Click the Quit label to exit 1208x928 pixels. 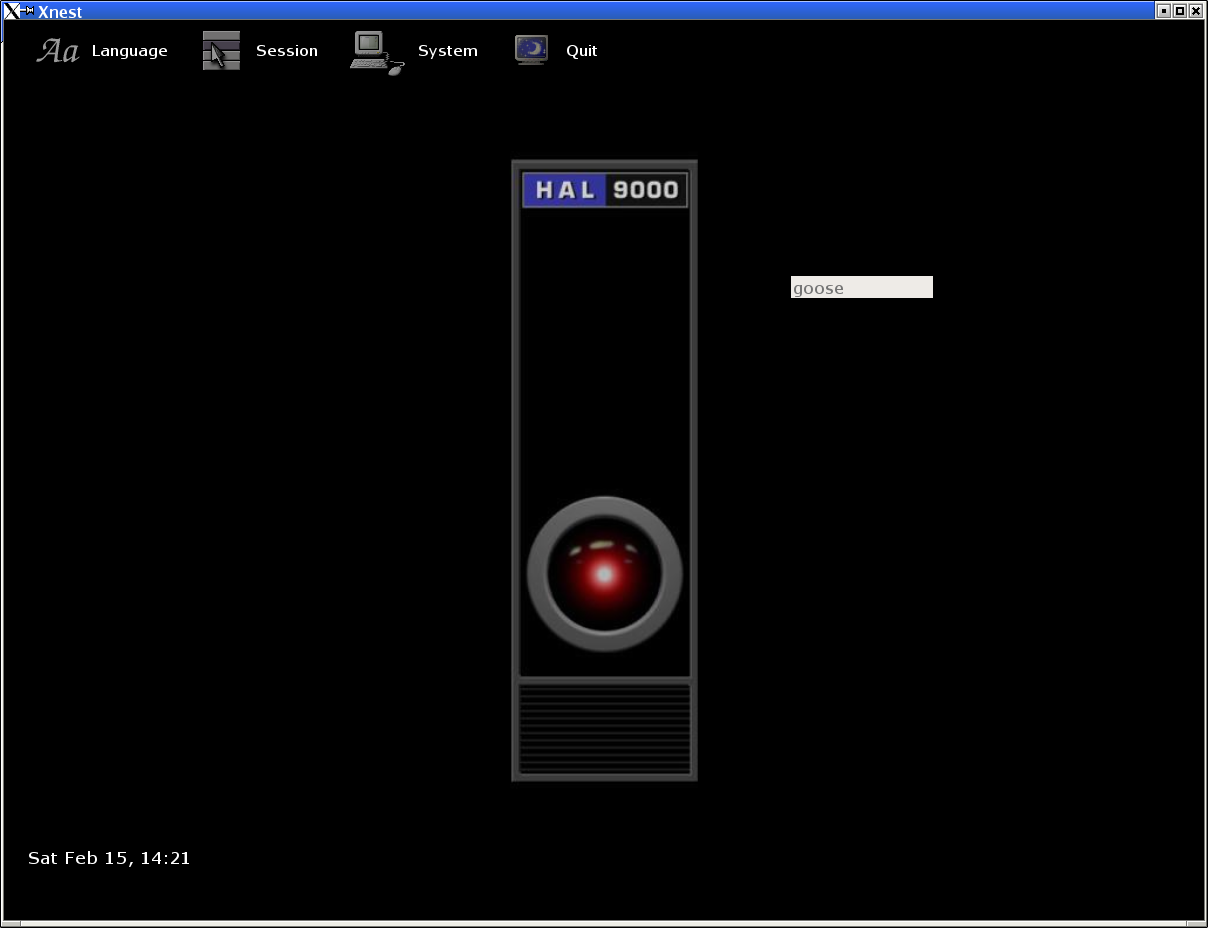click(581, 50)
